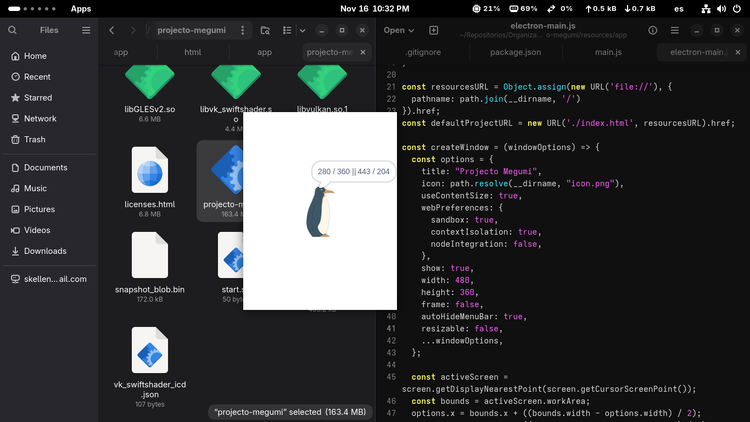Open Music in Files sidebar
The height and width of the screenshot is (422, 750).
[x=49, y=189]
